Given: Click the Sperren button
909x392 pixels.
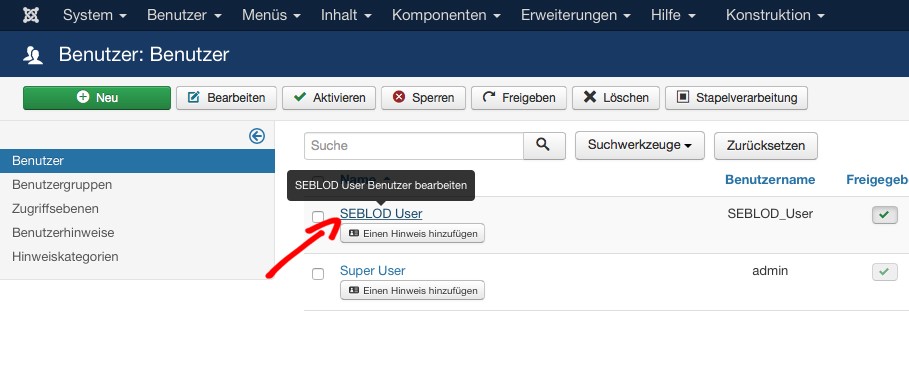Looking at the screenshot, I should 423,97.
